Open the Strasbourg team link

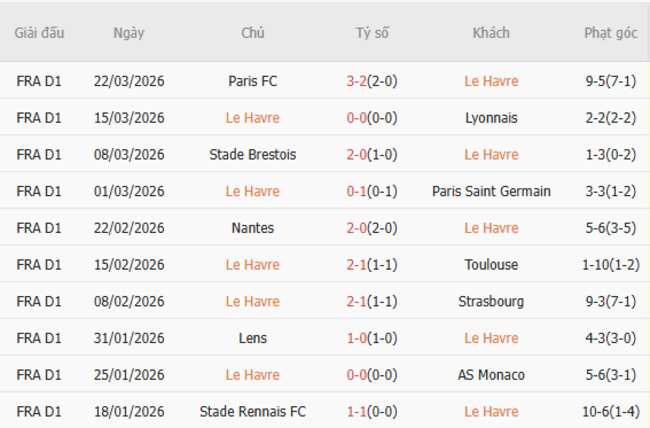pos(491,301)
